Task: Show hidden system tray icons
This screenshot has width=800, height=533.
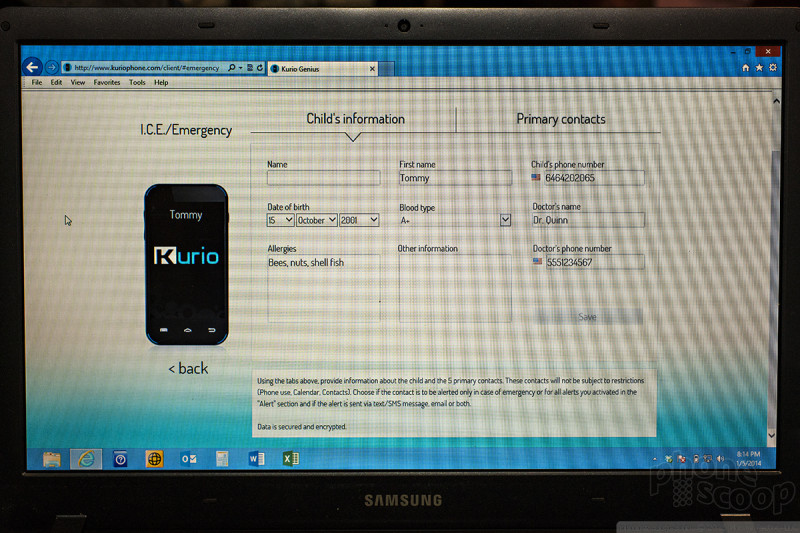Action: [655, 459]
